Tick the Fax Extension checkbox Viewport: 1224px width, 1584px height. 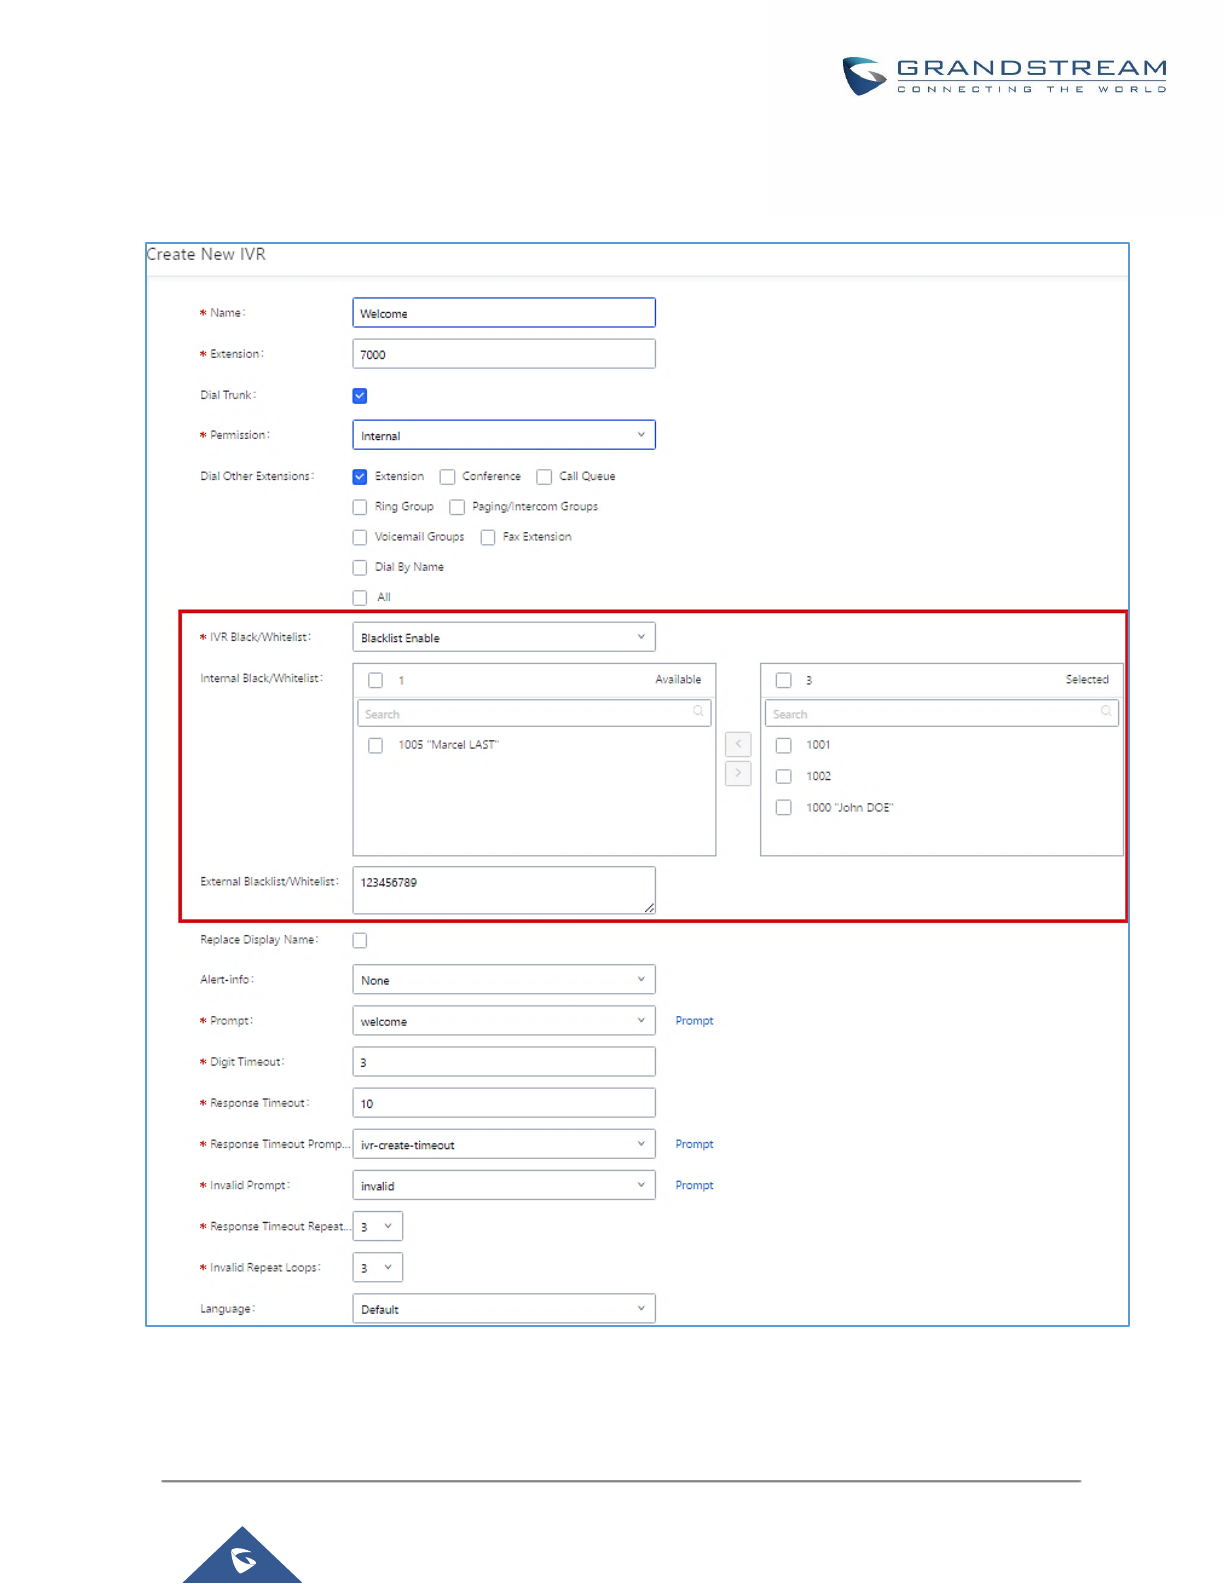point(488,537)
